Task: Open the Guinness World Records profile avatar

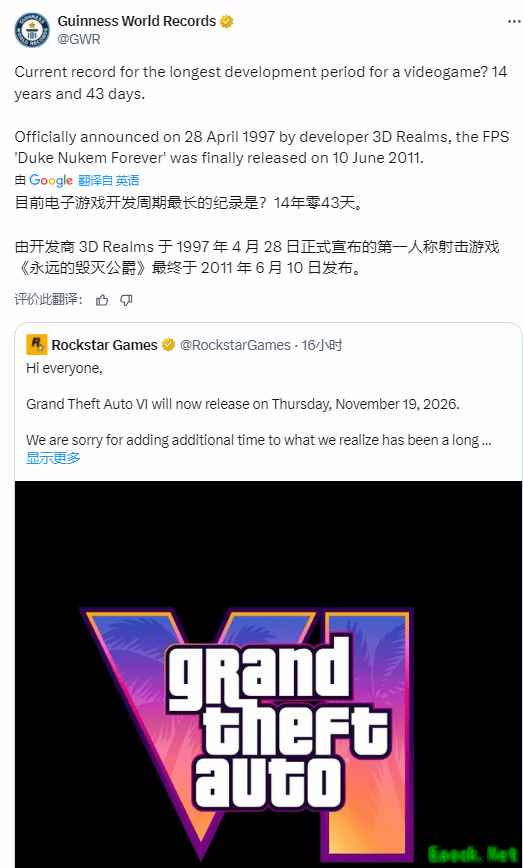Action: point(32,30)
